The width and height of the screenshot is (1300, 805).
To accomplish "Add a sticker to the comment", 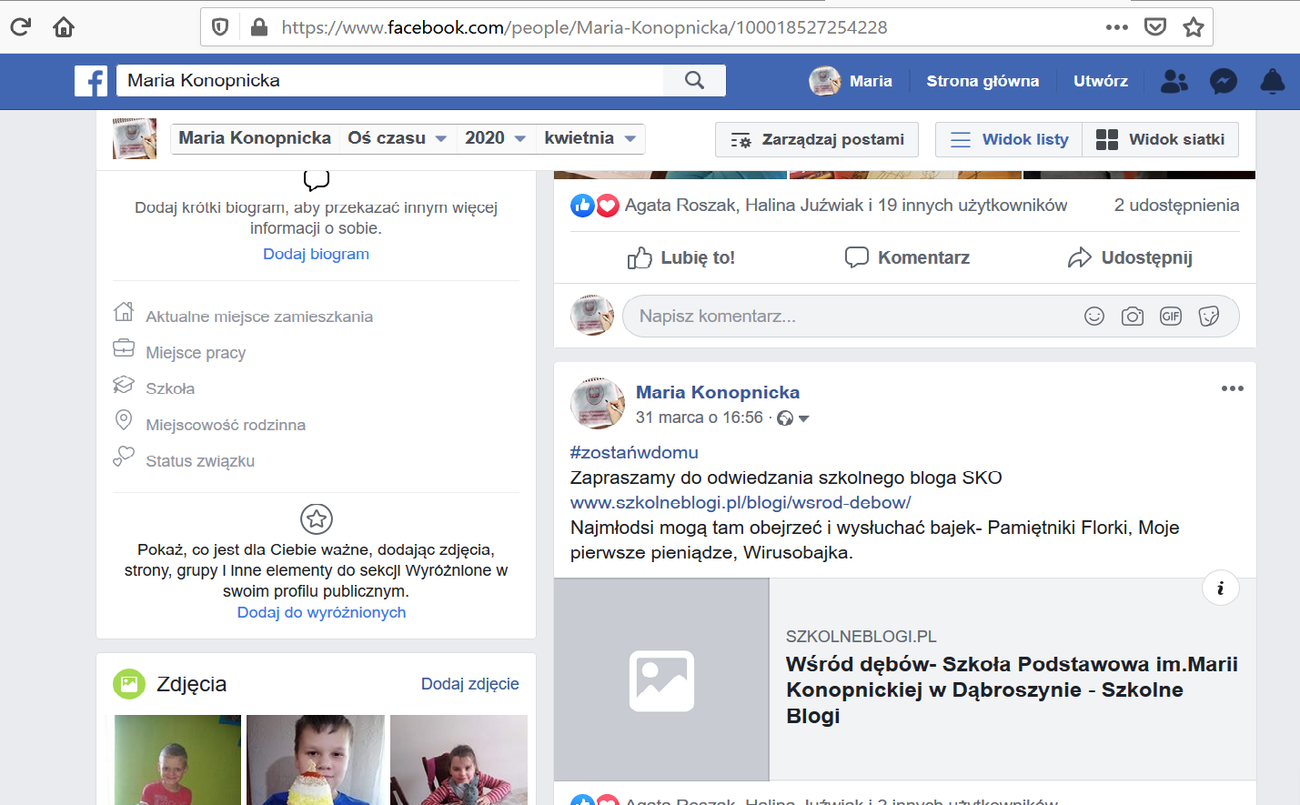I will click(x=1208, y=316).
